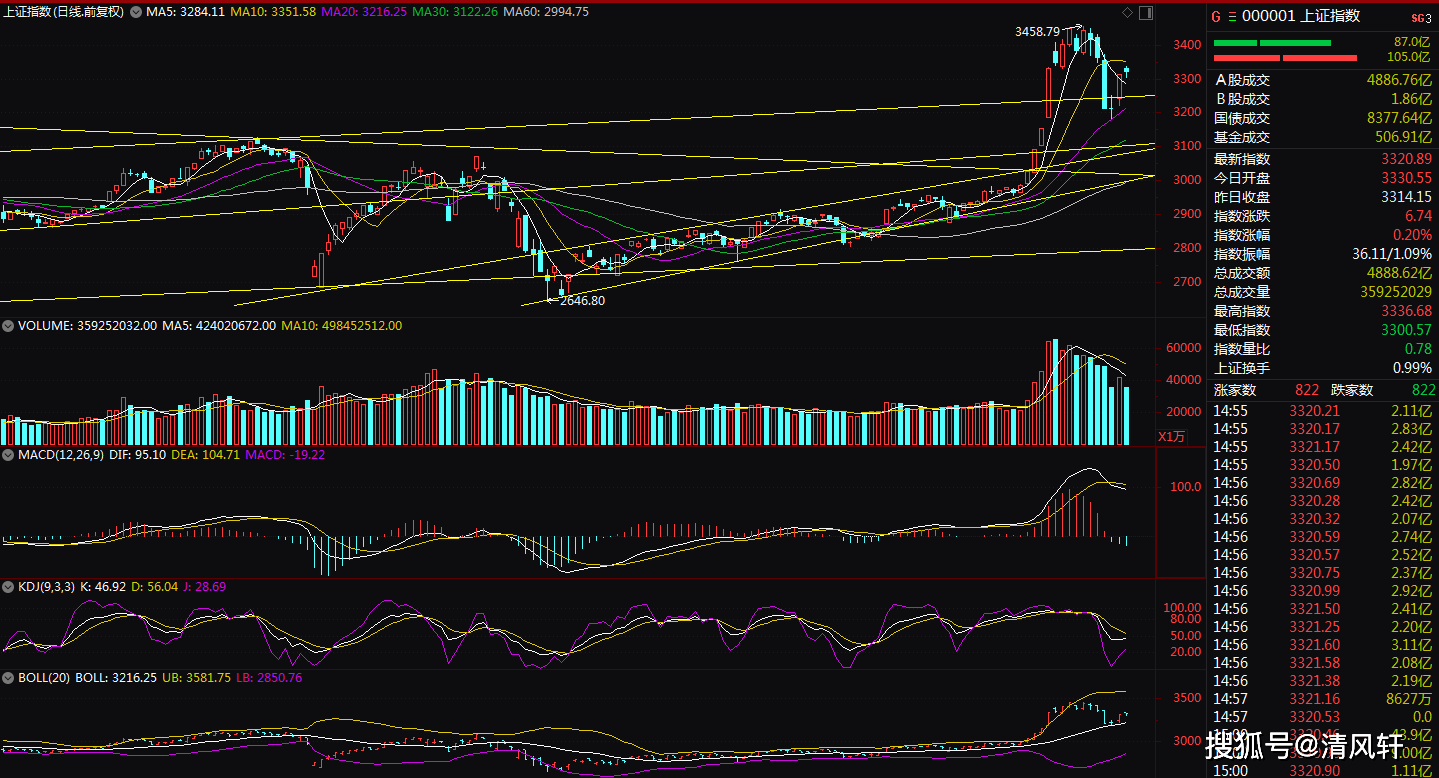Select the 基金成交 506.91亿 row
The height and width of the screenshot is (778, 1439).
1322,138
